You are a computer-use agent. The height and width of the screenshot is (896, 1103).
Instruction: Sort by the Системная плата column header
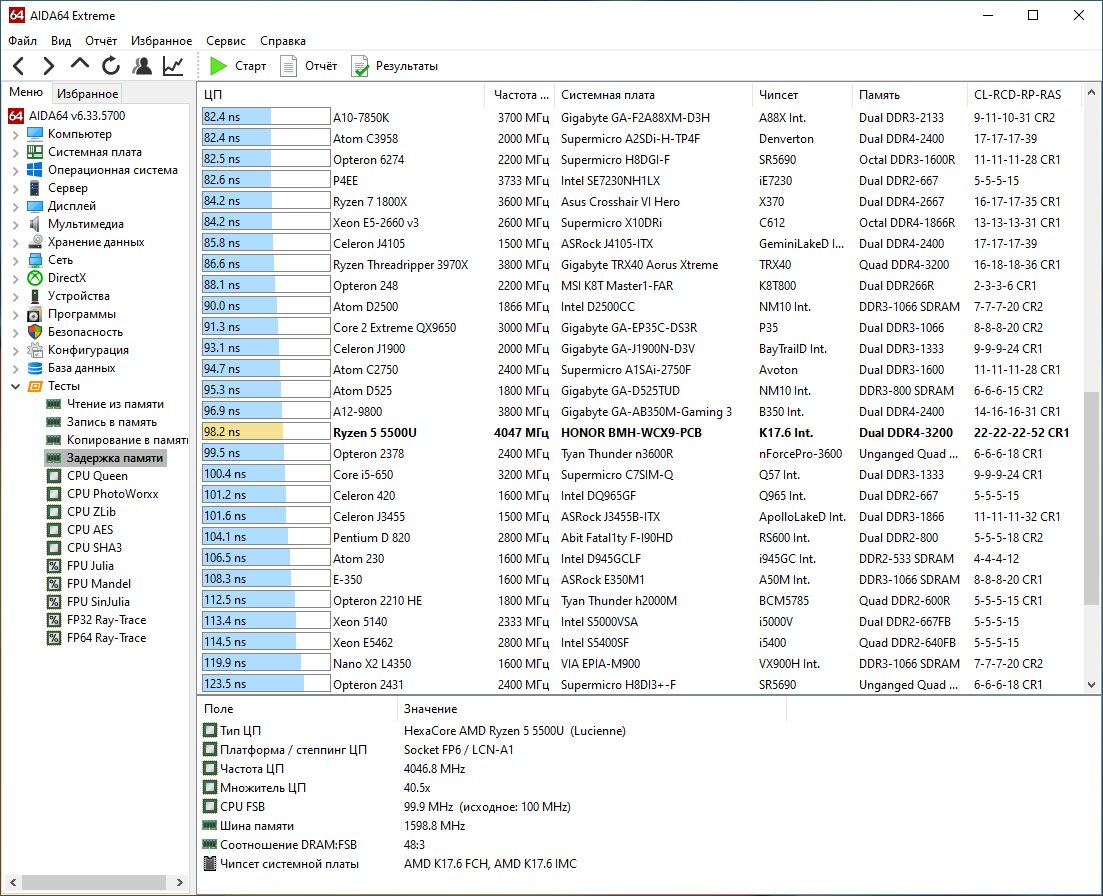(x=653, y=94)
